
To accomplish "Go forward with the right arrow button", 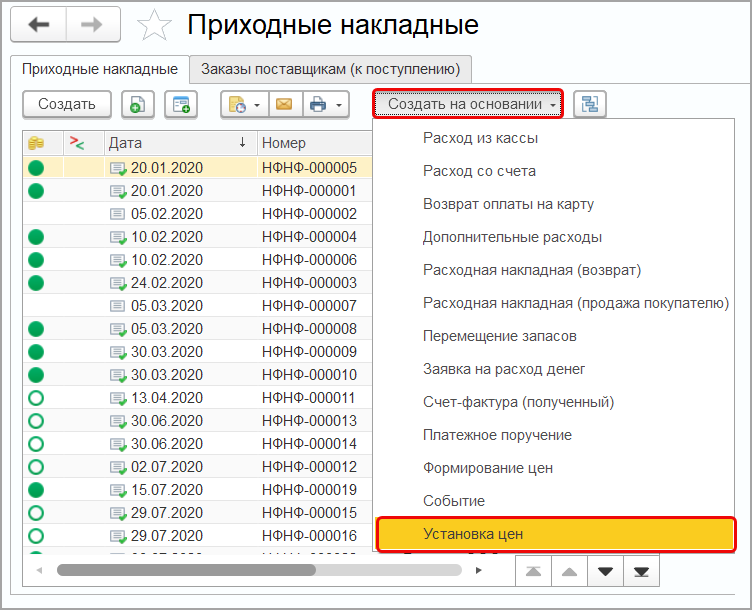I will pos(92,24).
